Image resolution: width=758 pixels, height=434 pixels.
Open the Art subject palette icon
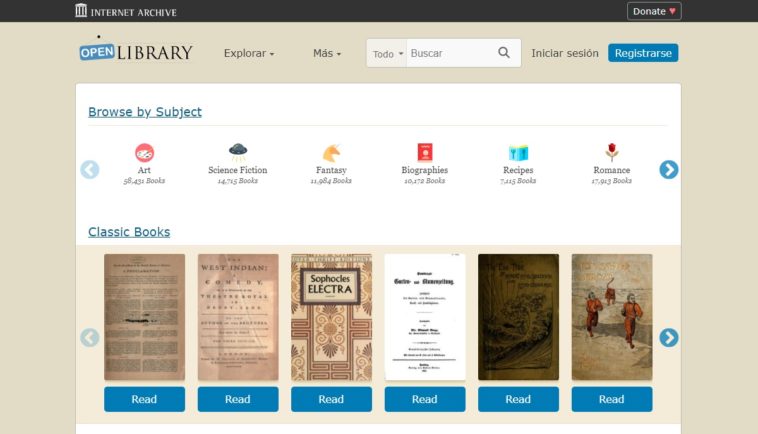(x=145, y=153)
